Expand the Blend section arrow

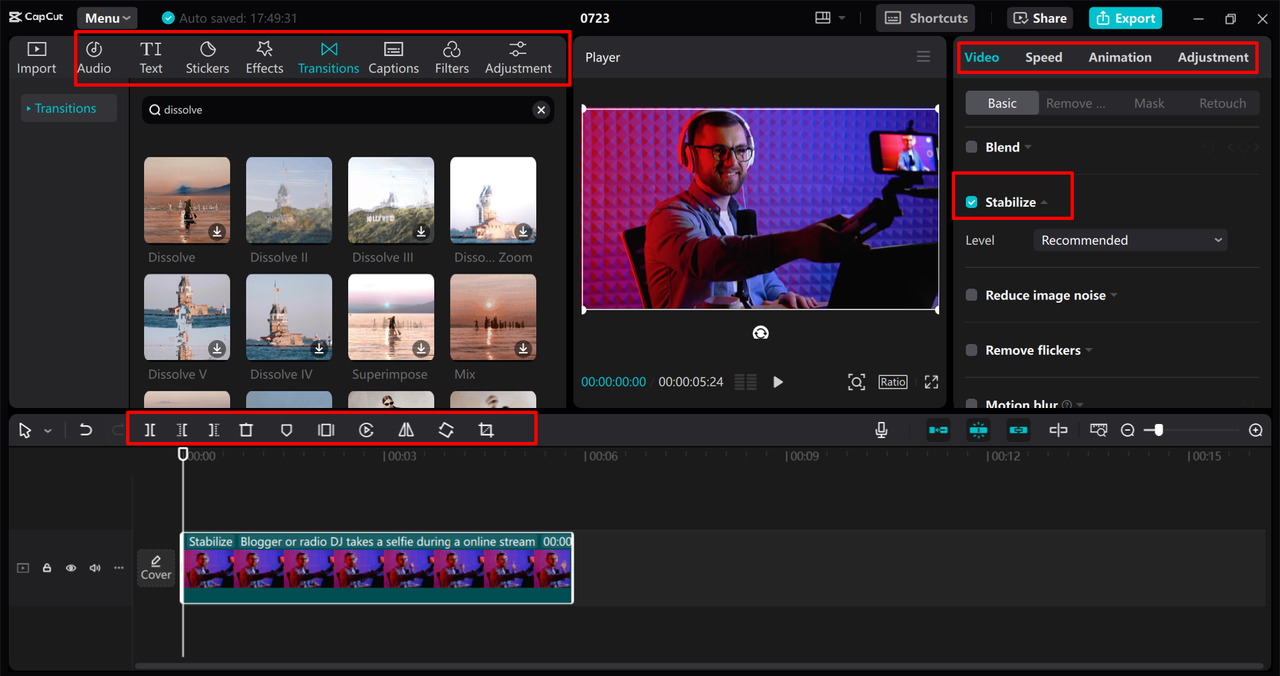1028,148
